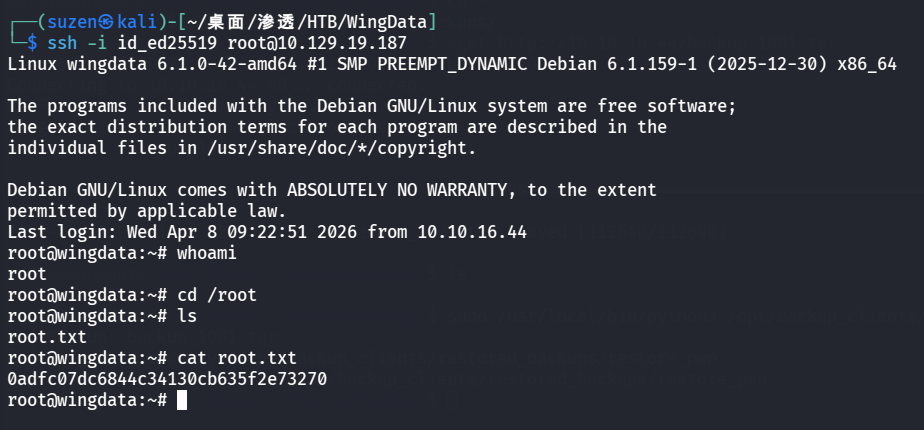Click the root flag hash string
Screen dimensions: 924x430
167,379
